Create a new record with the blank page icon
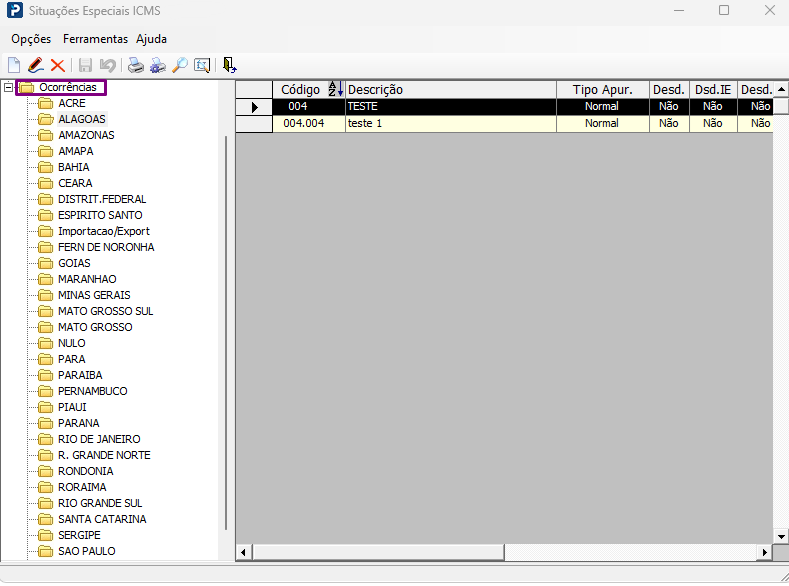789x586 pixels. 14,65
